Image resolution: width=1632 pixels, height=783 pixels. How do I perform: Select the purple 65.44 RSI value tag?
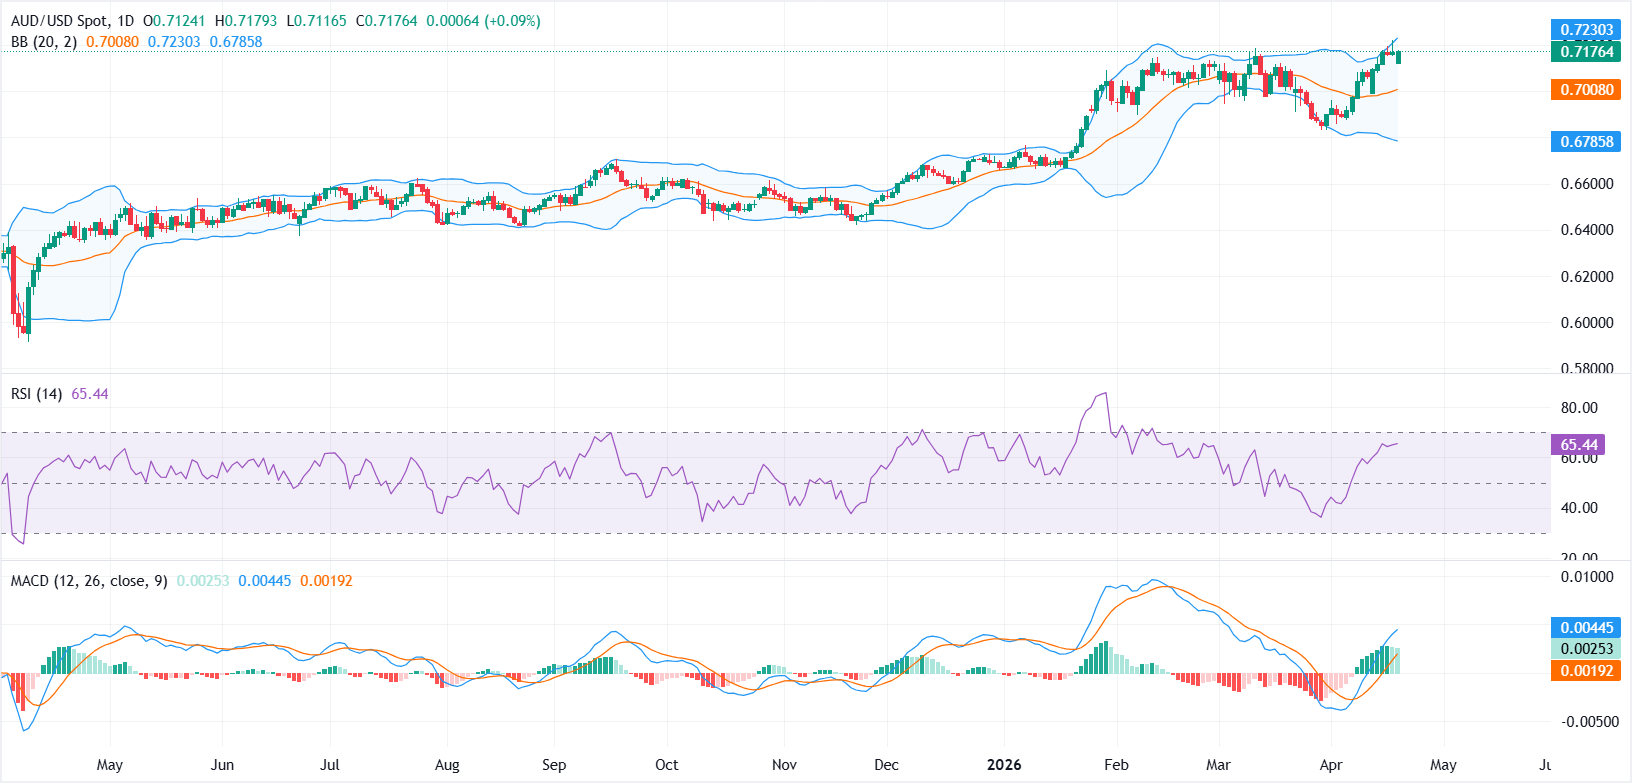pyautogui.click(x=1578, y=445)
